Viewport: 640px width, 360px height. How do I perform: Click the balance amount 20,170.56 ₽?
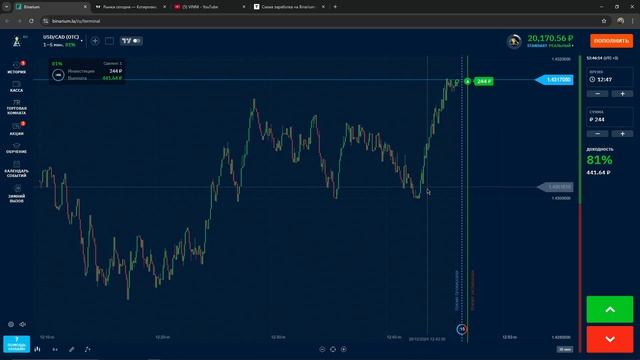[x=550, y=38]
